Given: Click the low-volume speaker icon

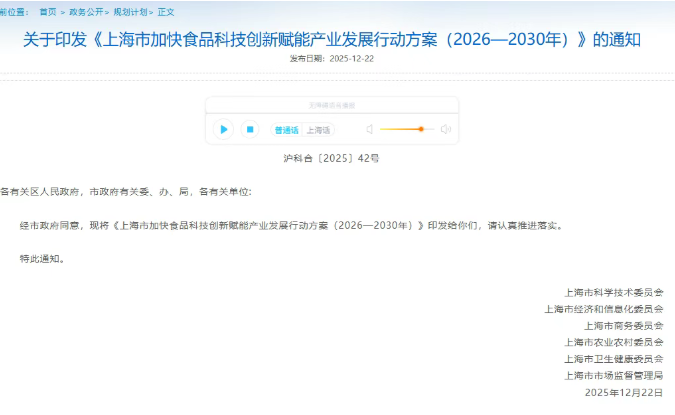Looking at the screenshot, I should pyautogui.click(x=369, y=129).
